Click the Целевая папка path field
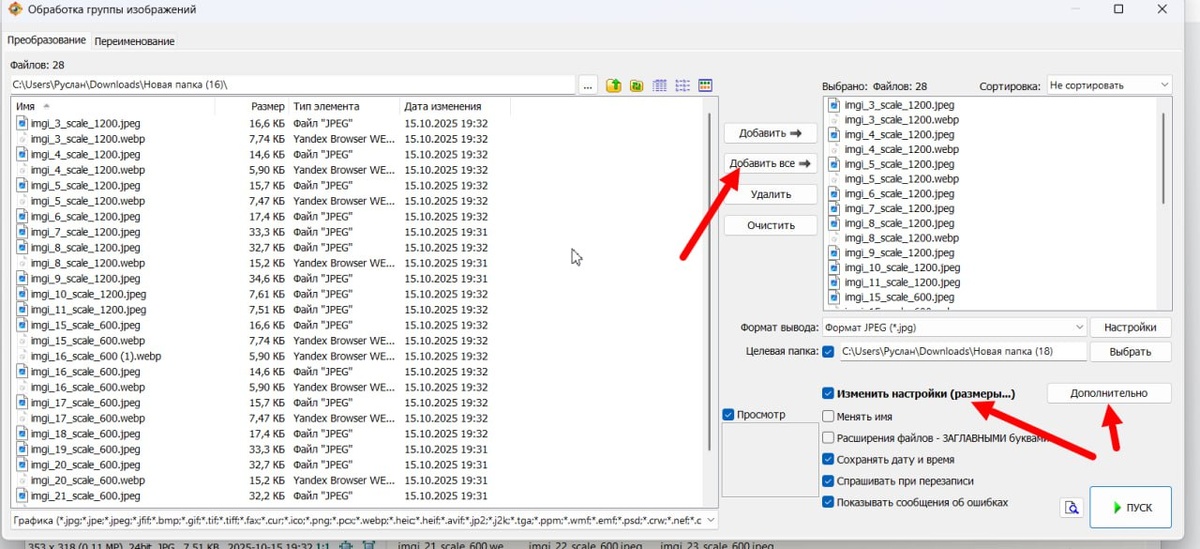 click(x=961, y=352)
